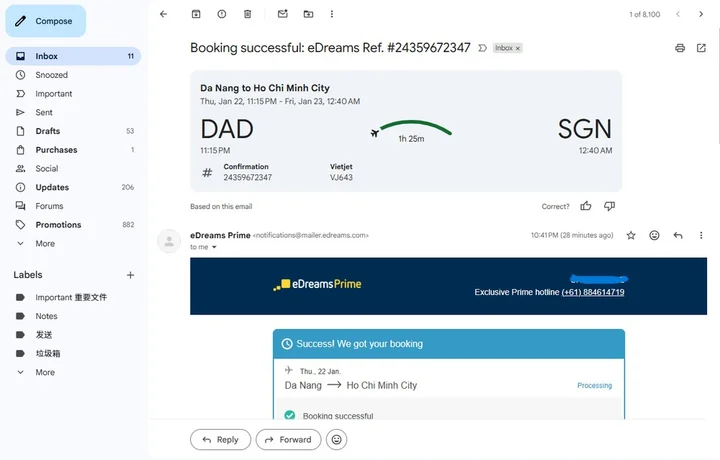Add emoji reaction in message header
This screenshot has width=720, height=460.
(654, 235)
